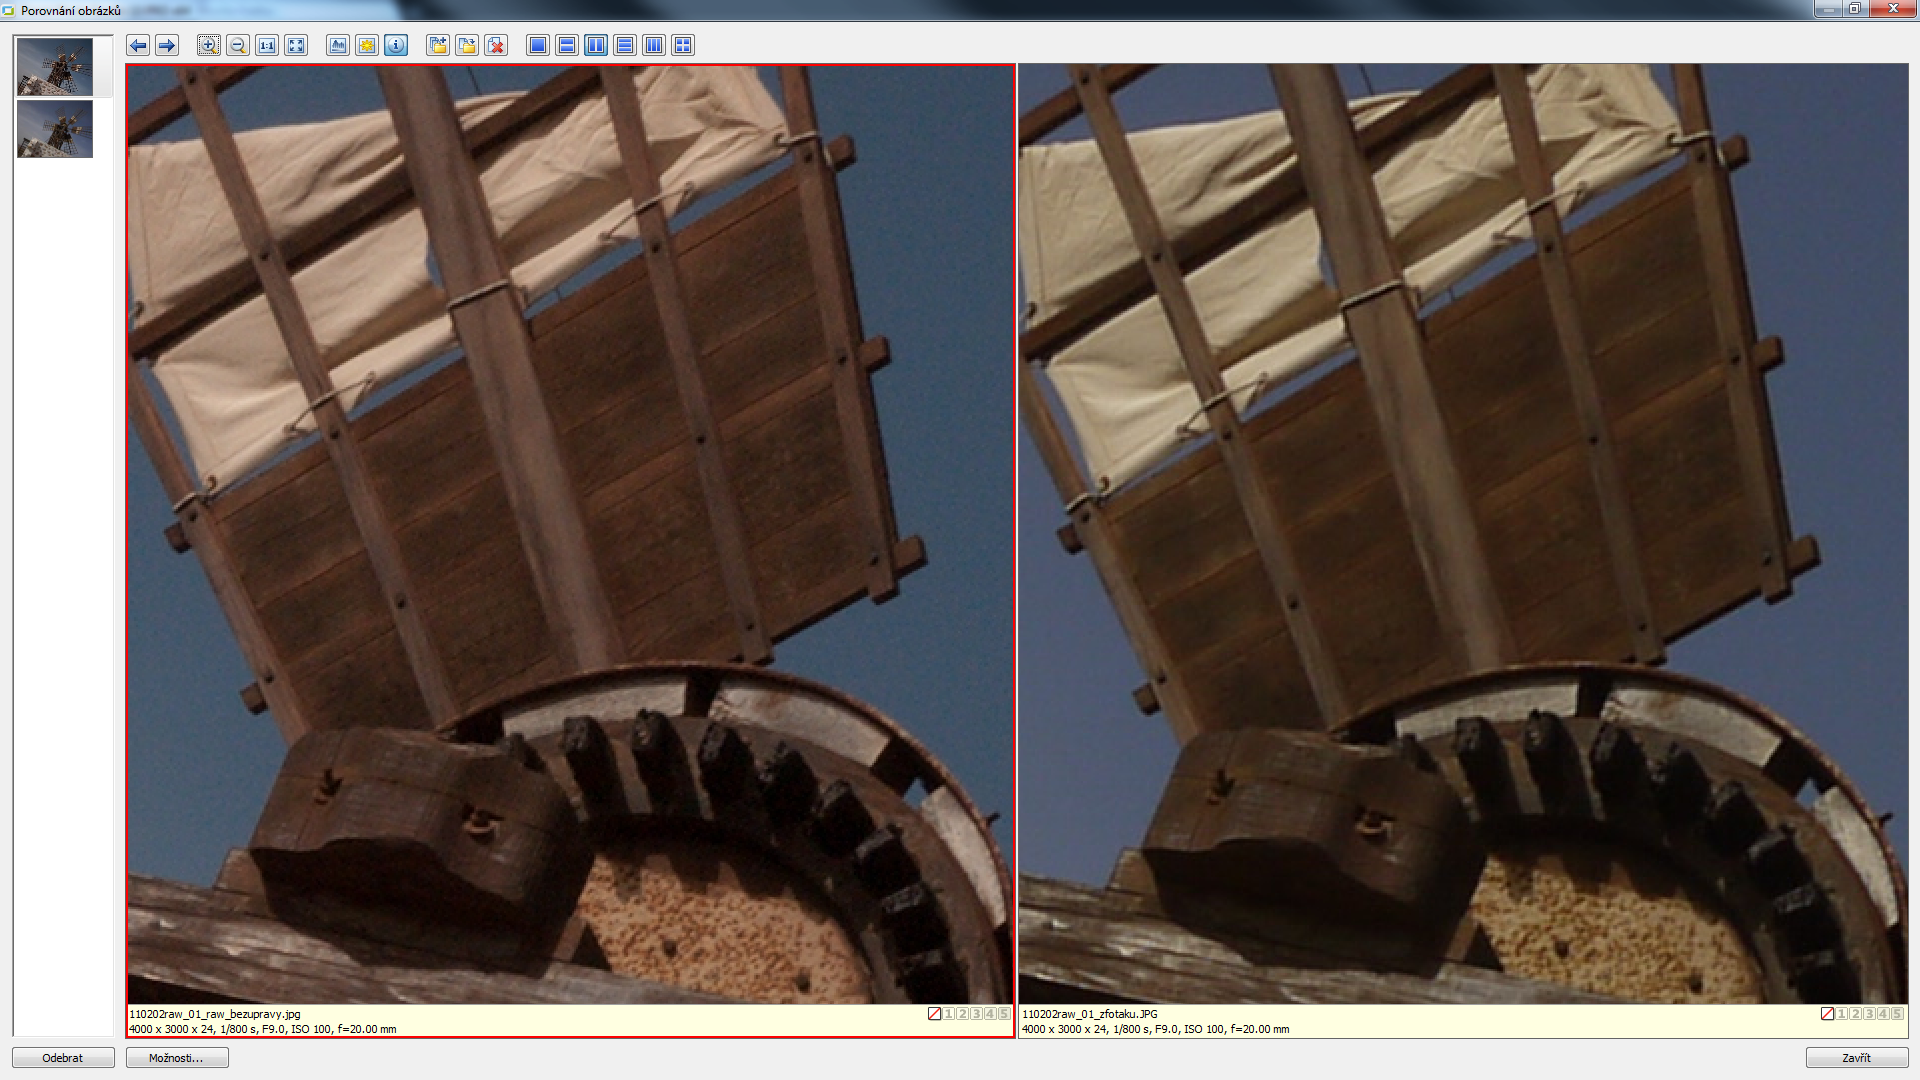Toggle the histogram display icon

click(x=338, y=45)
